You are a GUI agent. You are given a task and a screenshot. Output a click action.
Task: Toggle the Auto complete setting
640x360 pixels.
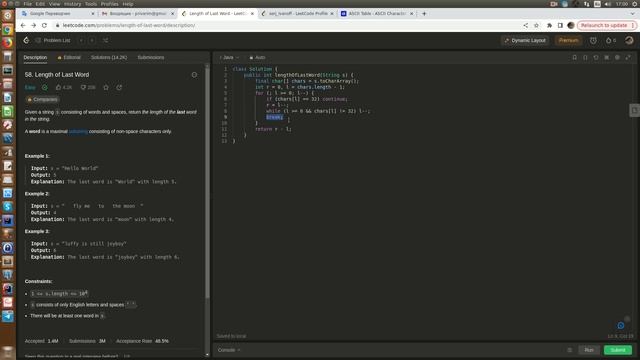[x=257, y=58]
